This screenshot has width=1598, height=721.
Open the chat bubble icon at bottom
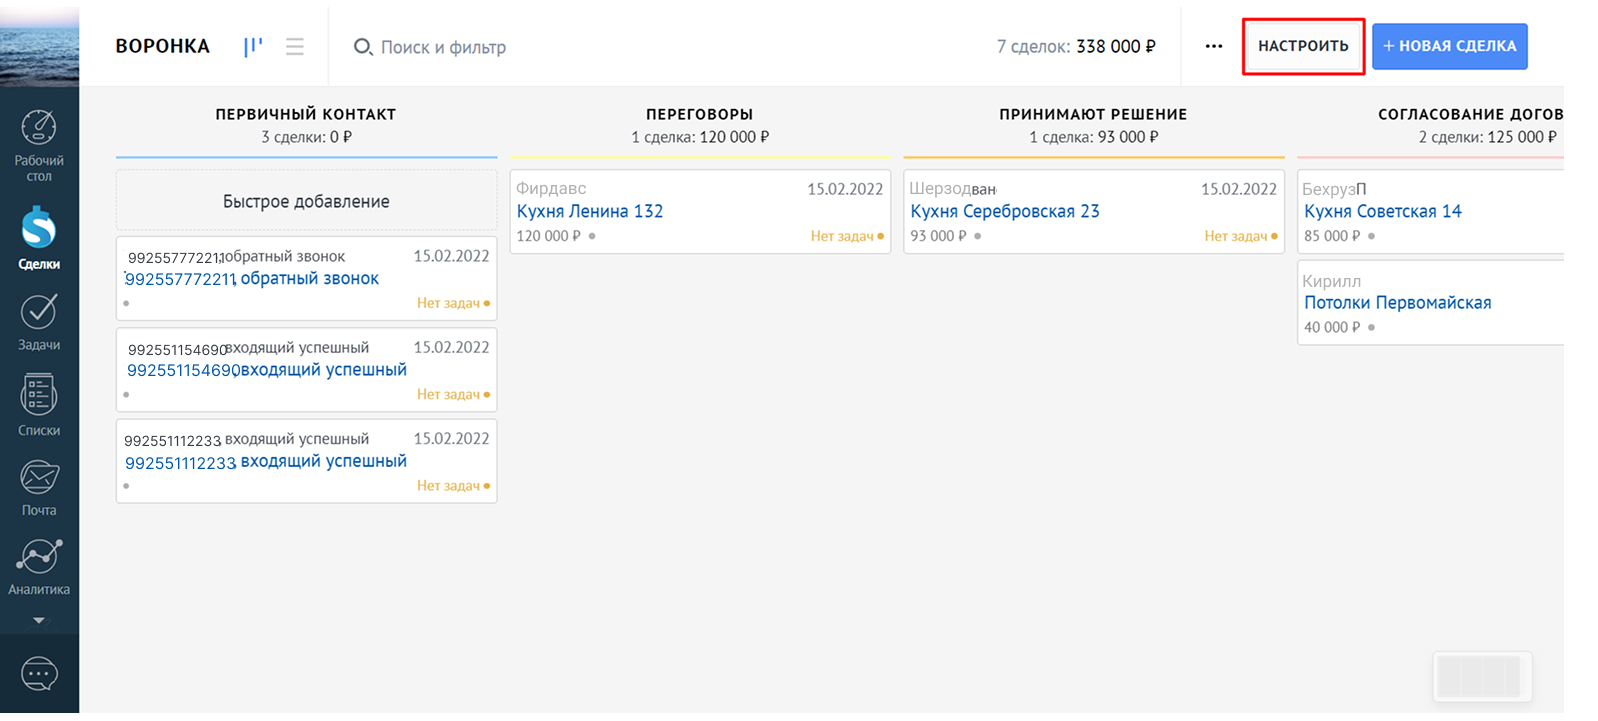(x=39, y=674)
